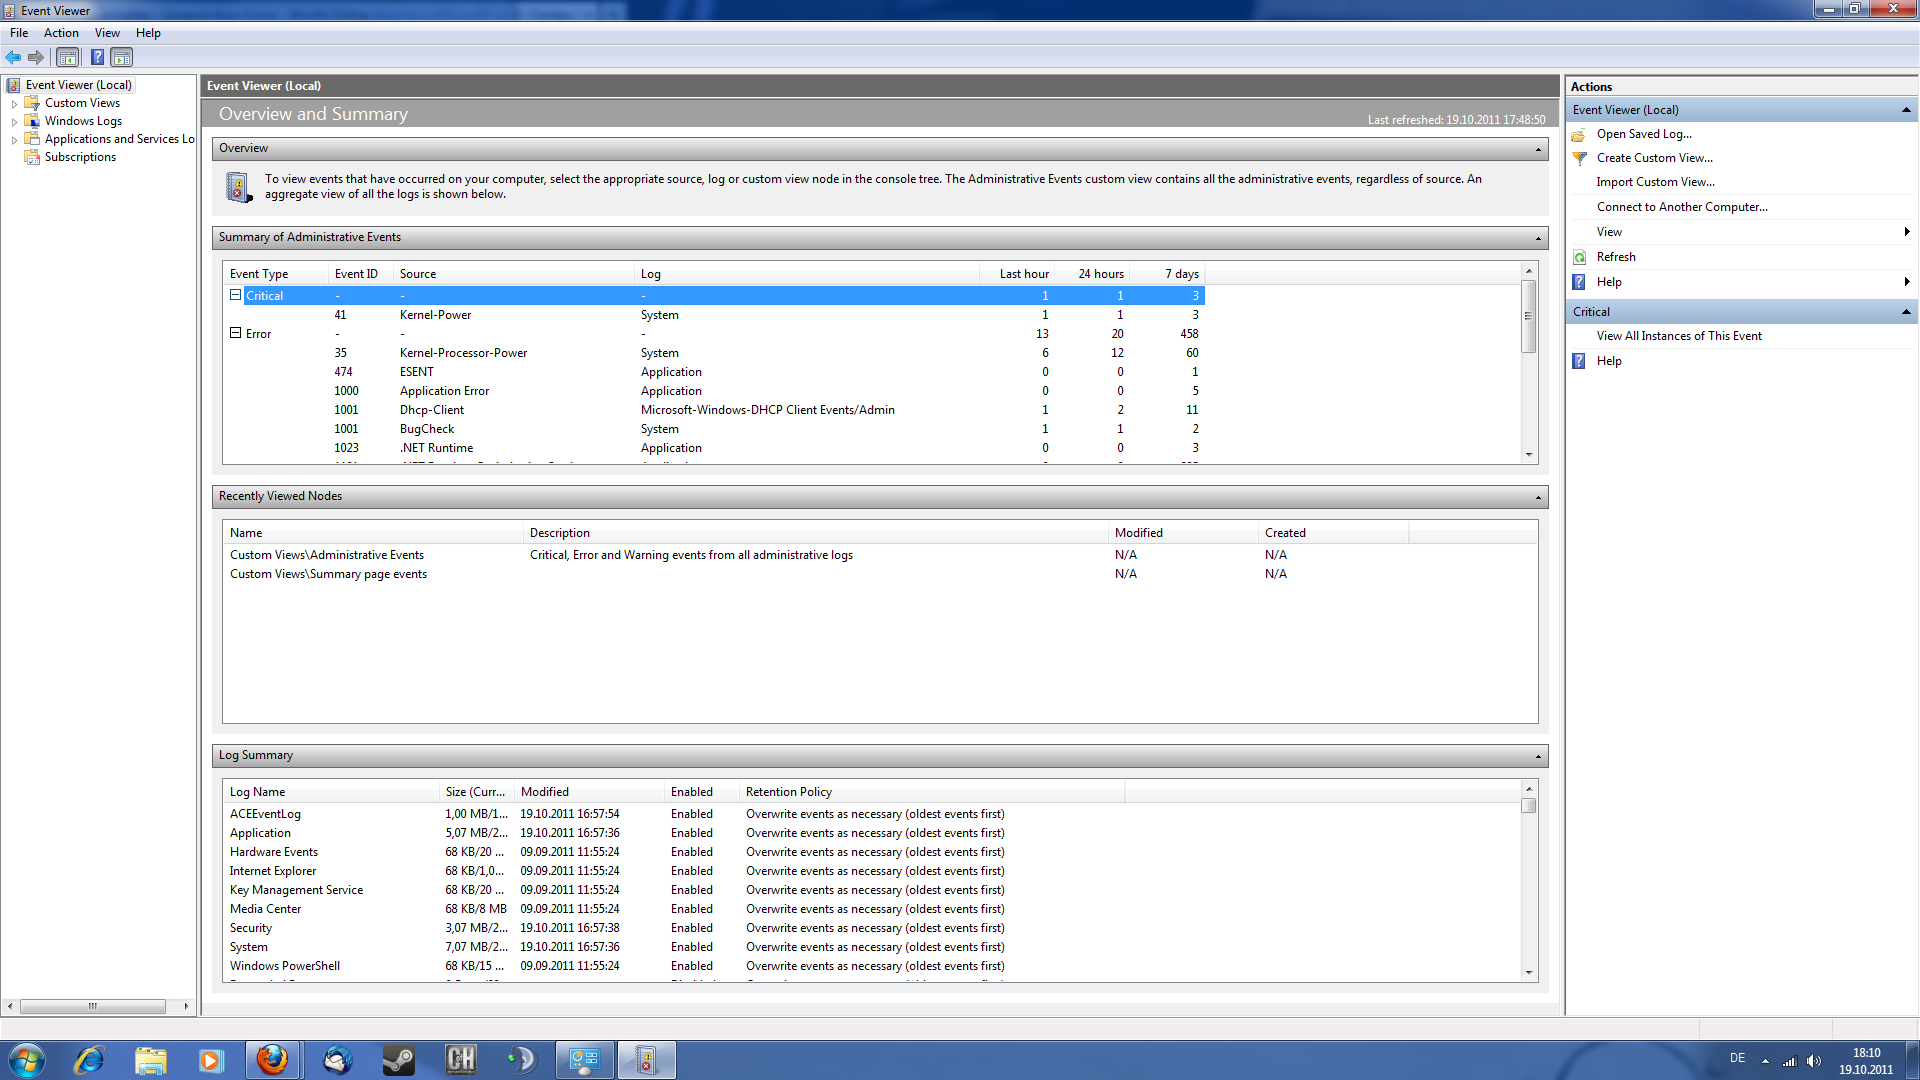This screenshot has width=1920, height=1080.
Task: Click the Thunderbird taskbar icon
Action: tap(337, 1060)
